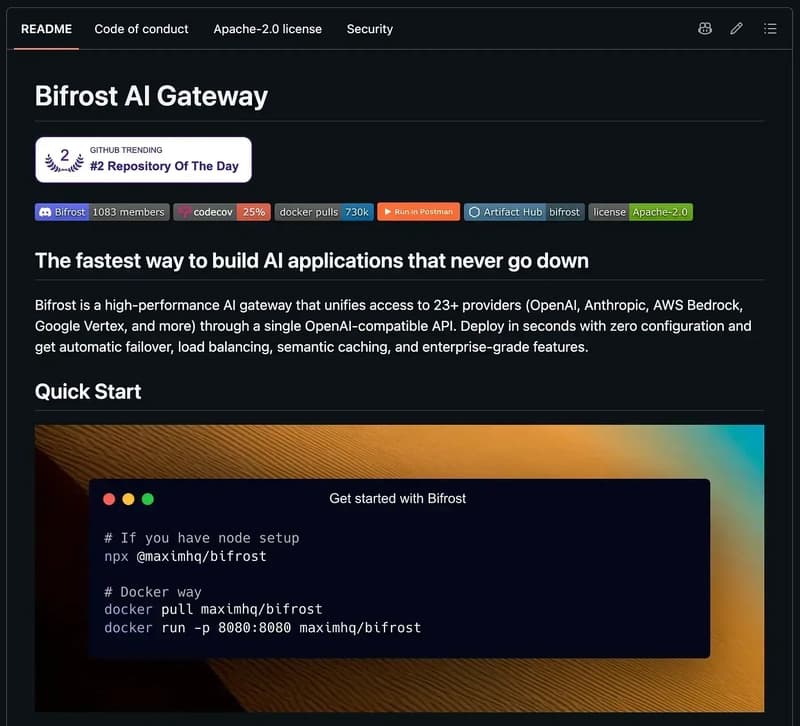Click the license Apache-2.0 badge

coord(640,212)
